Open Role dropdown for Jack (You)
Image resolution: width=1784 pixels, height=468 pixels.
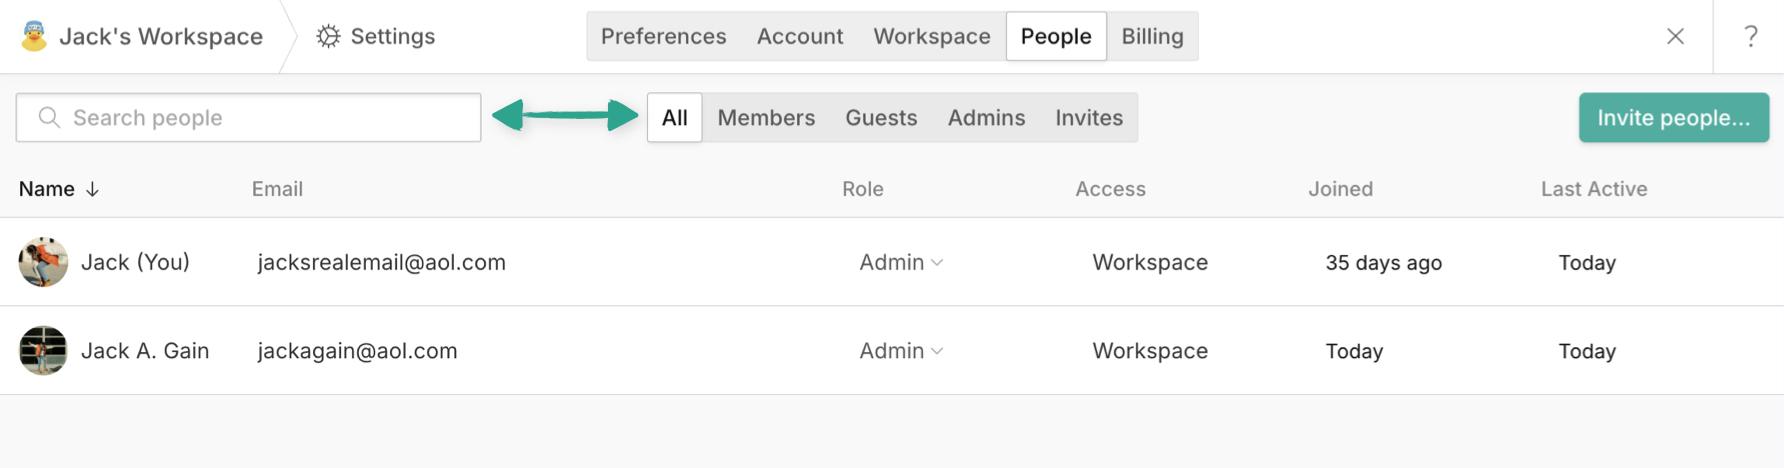(901, 262)
